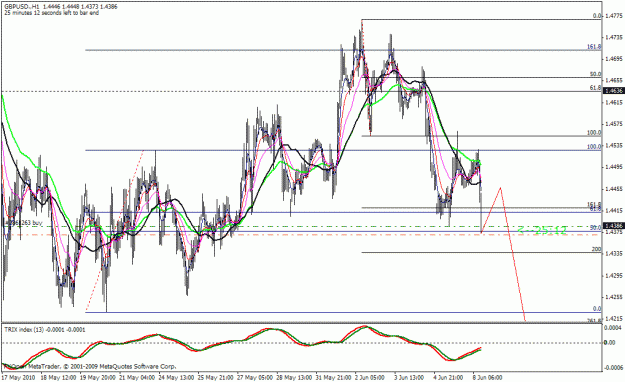The height and width of the screenshot is (382, 625).
Task: Click the 1.4575 price axis label
Action: [613, 124]
